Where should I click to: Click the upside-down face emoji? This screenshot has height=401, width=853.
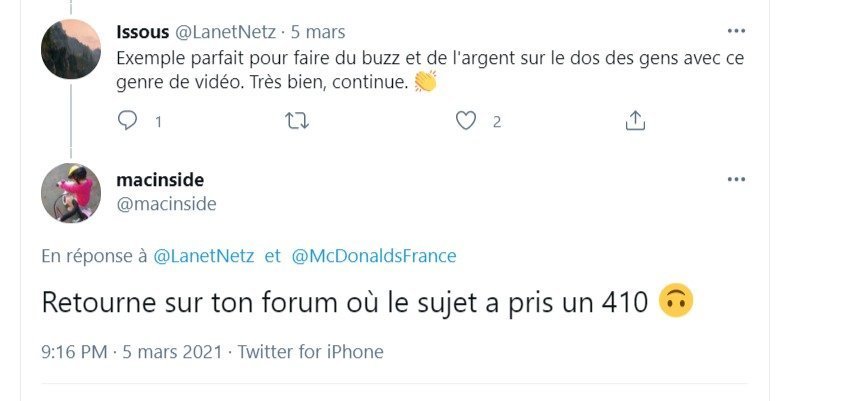[677, 302]
